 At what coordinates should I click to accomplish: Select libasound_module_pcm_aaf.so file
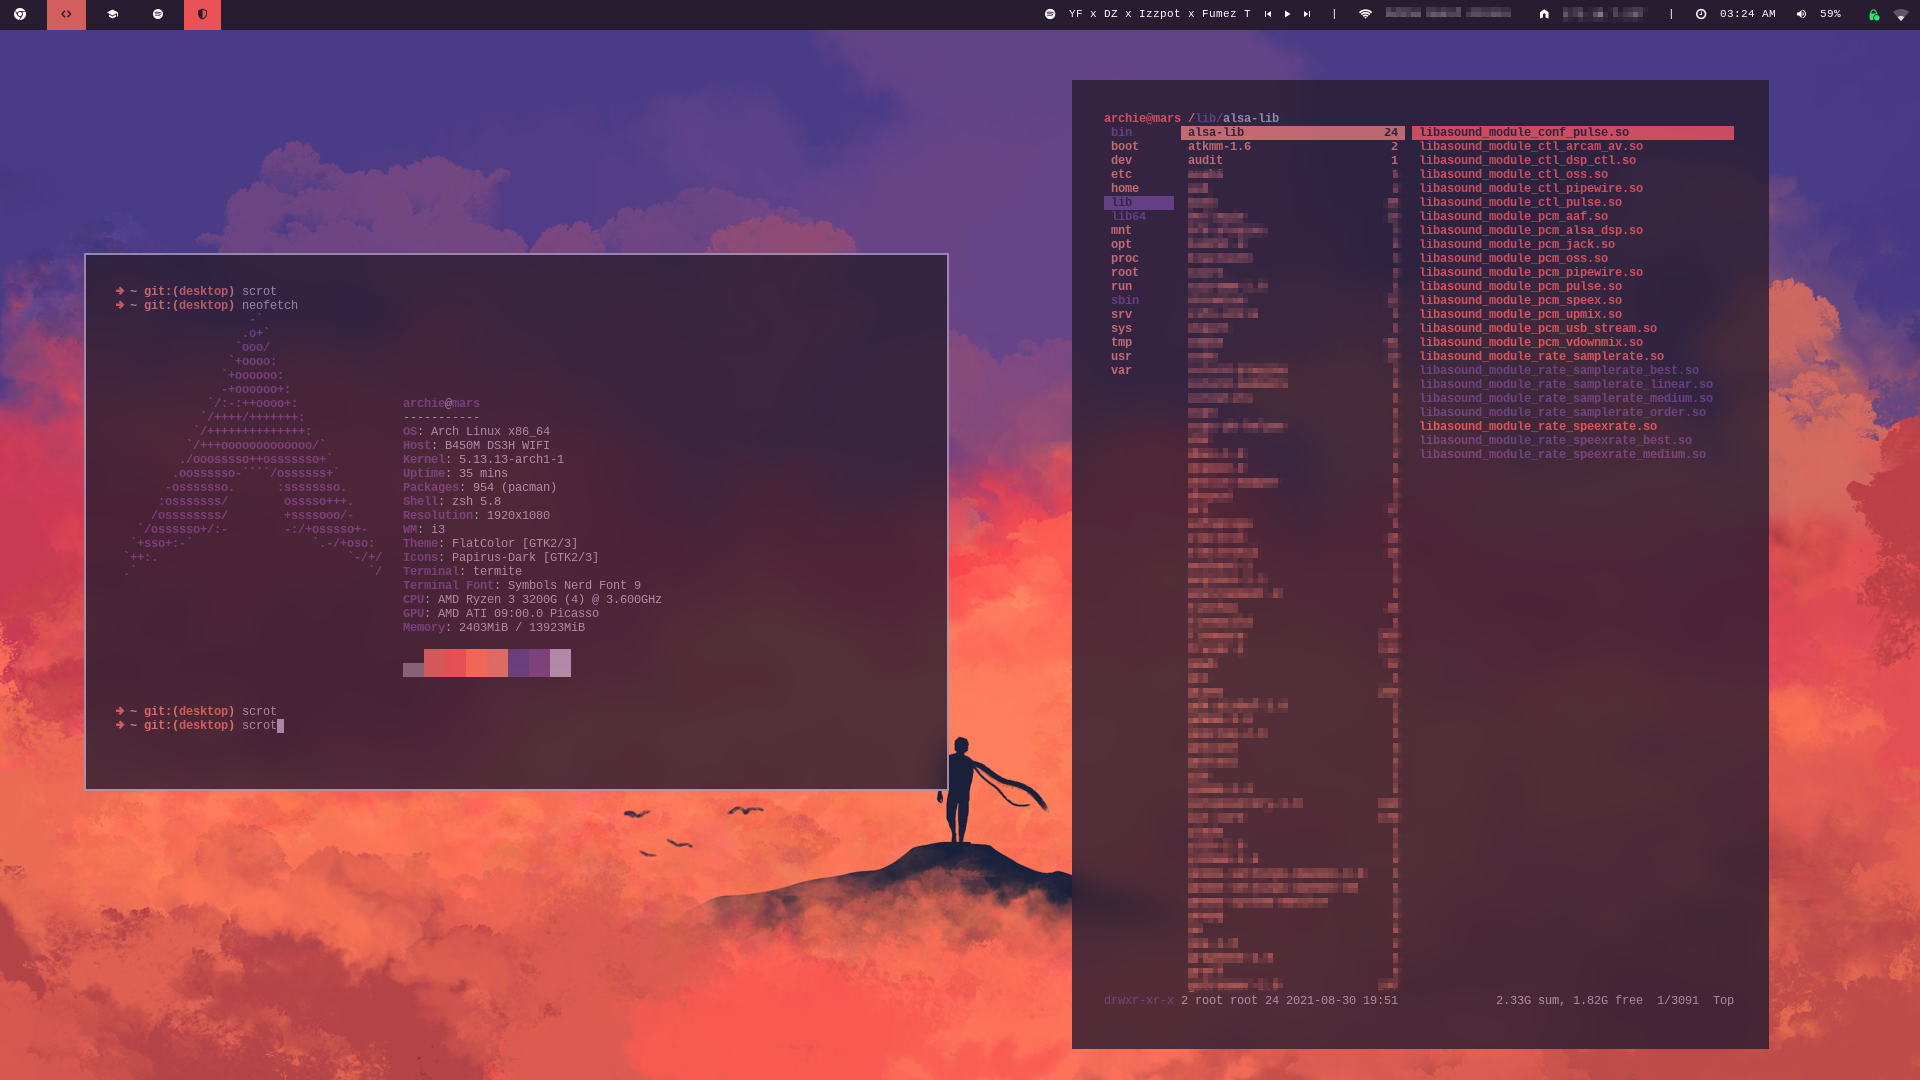tap(1514, 216)
